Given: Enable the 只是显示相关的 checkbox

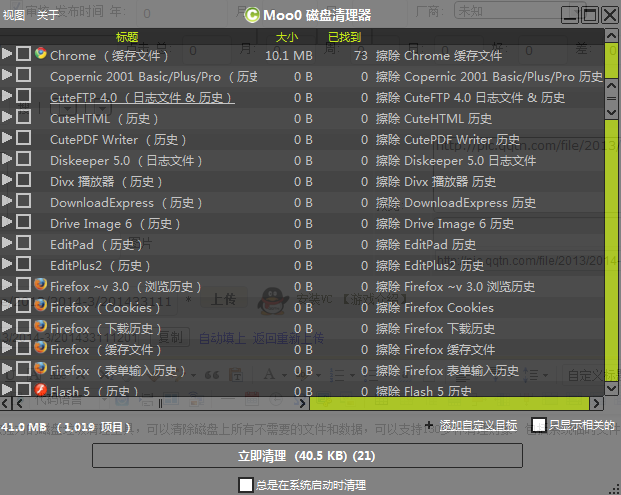Looking at the screenshot, I should pos(539,425).
